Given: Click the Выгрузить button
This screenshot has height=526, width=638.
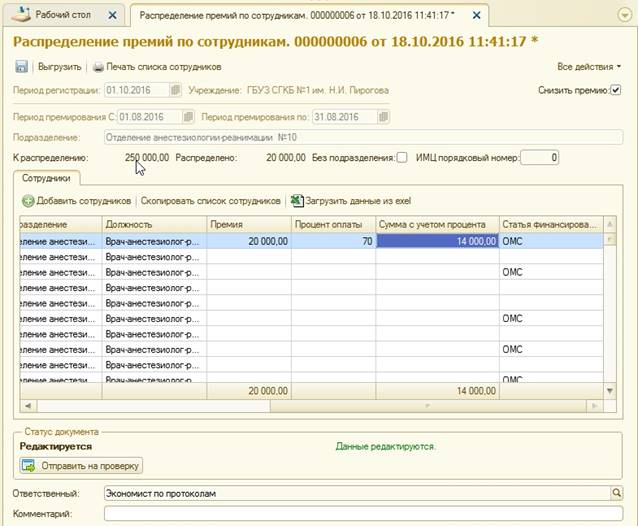Looking at the screenshot, I should [60, 67].
